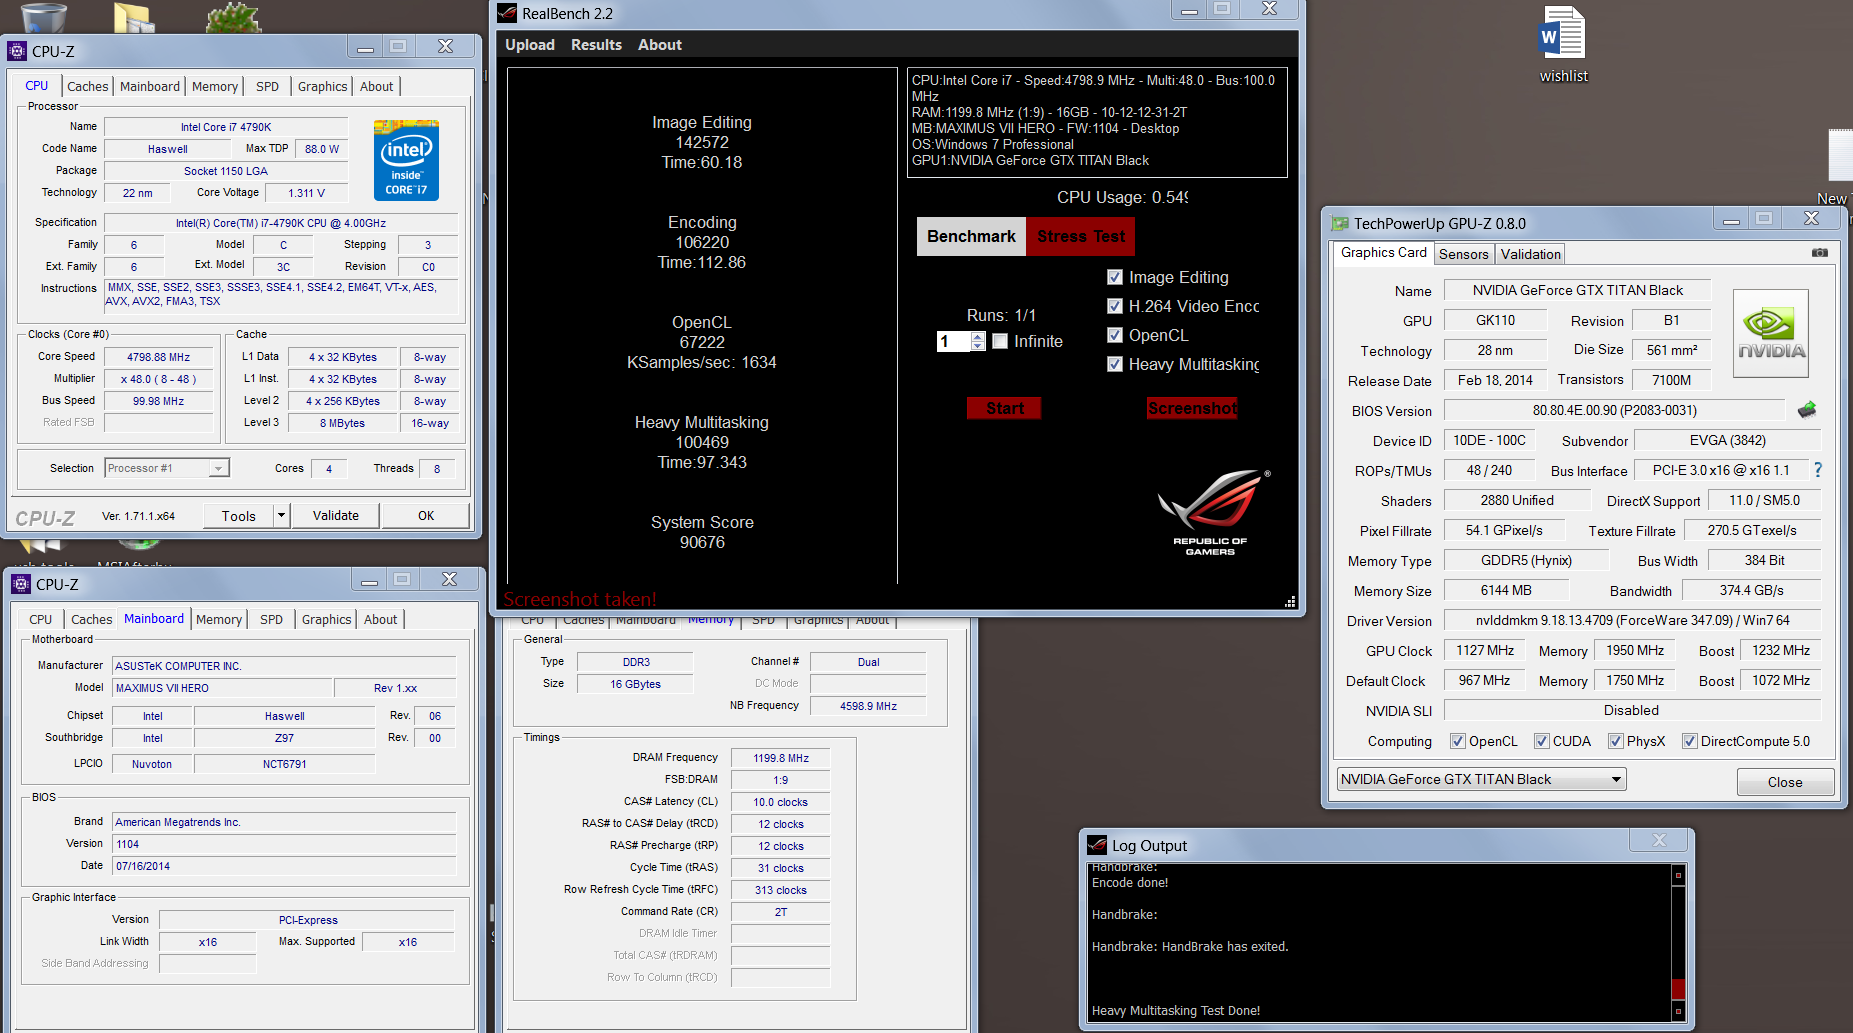Switch to Memory tab in top CPU-Z
The image size is (1853, 1033).
pyautogui.click(x=215, y=87)
